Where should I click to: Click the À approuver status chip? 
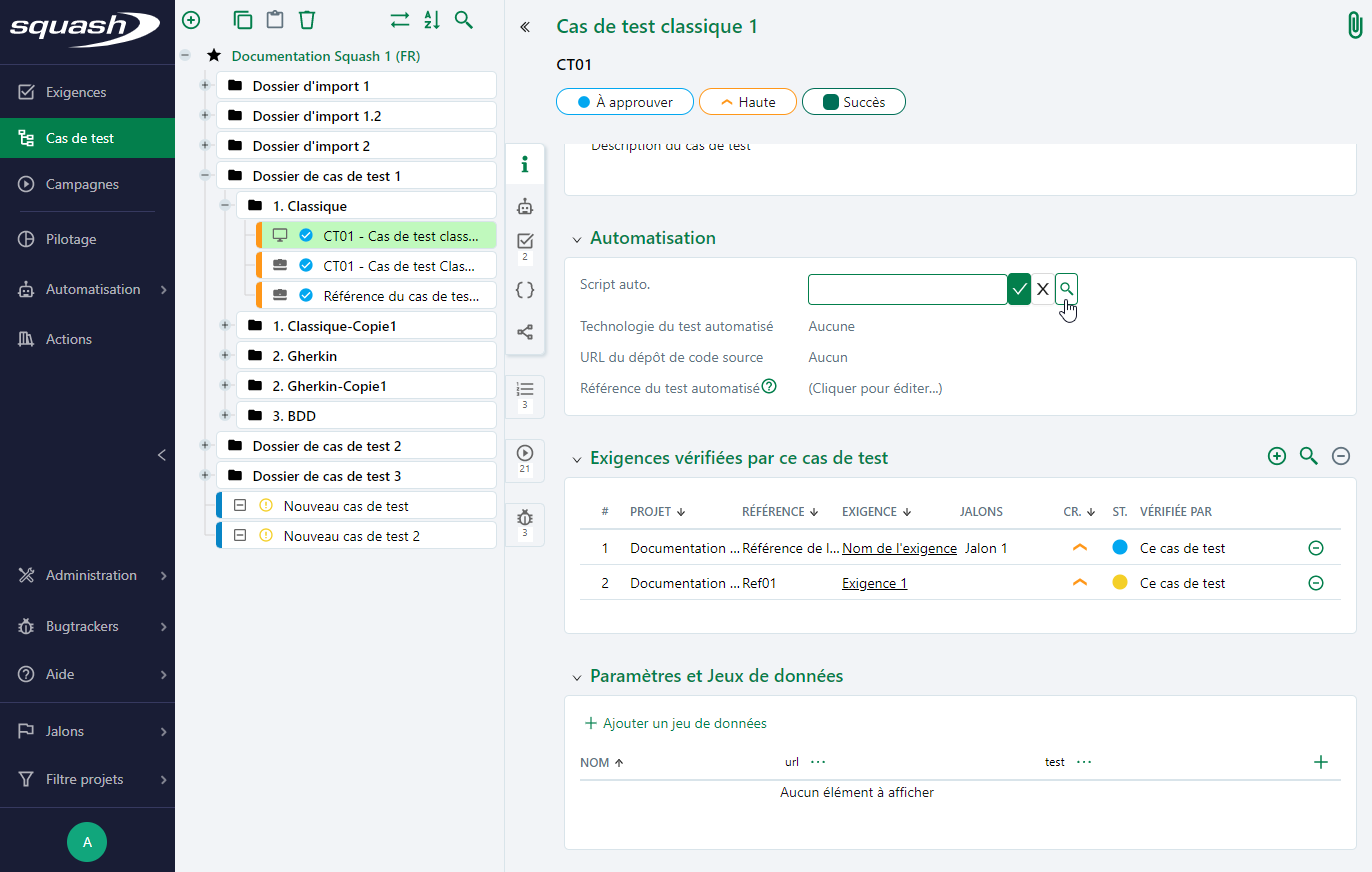coord(624,101)
